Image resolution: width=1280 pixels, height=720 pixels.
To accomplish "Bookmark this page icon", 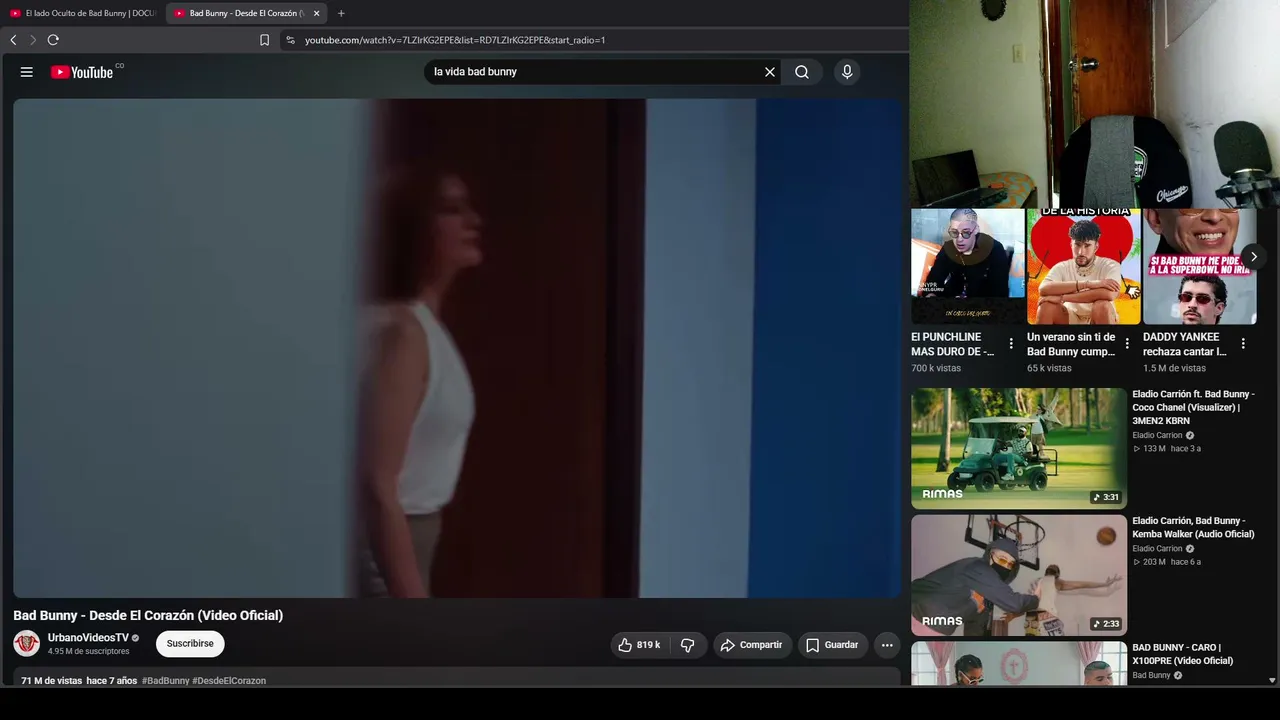I will [x=264, y=40].
